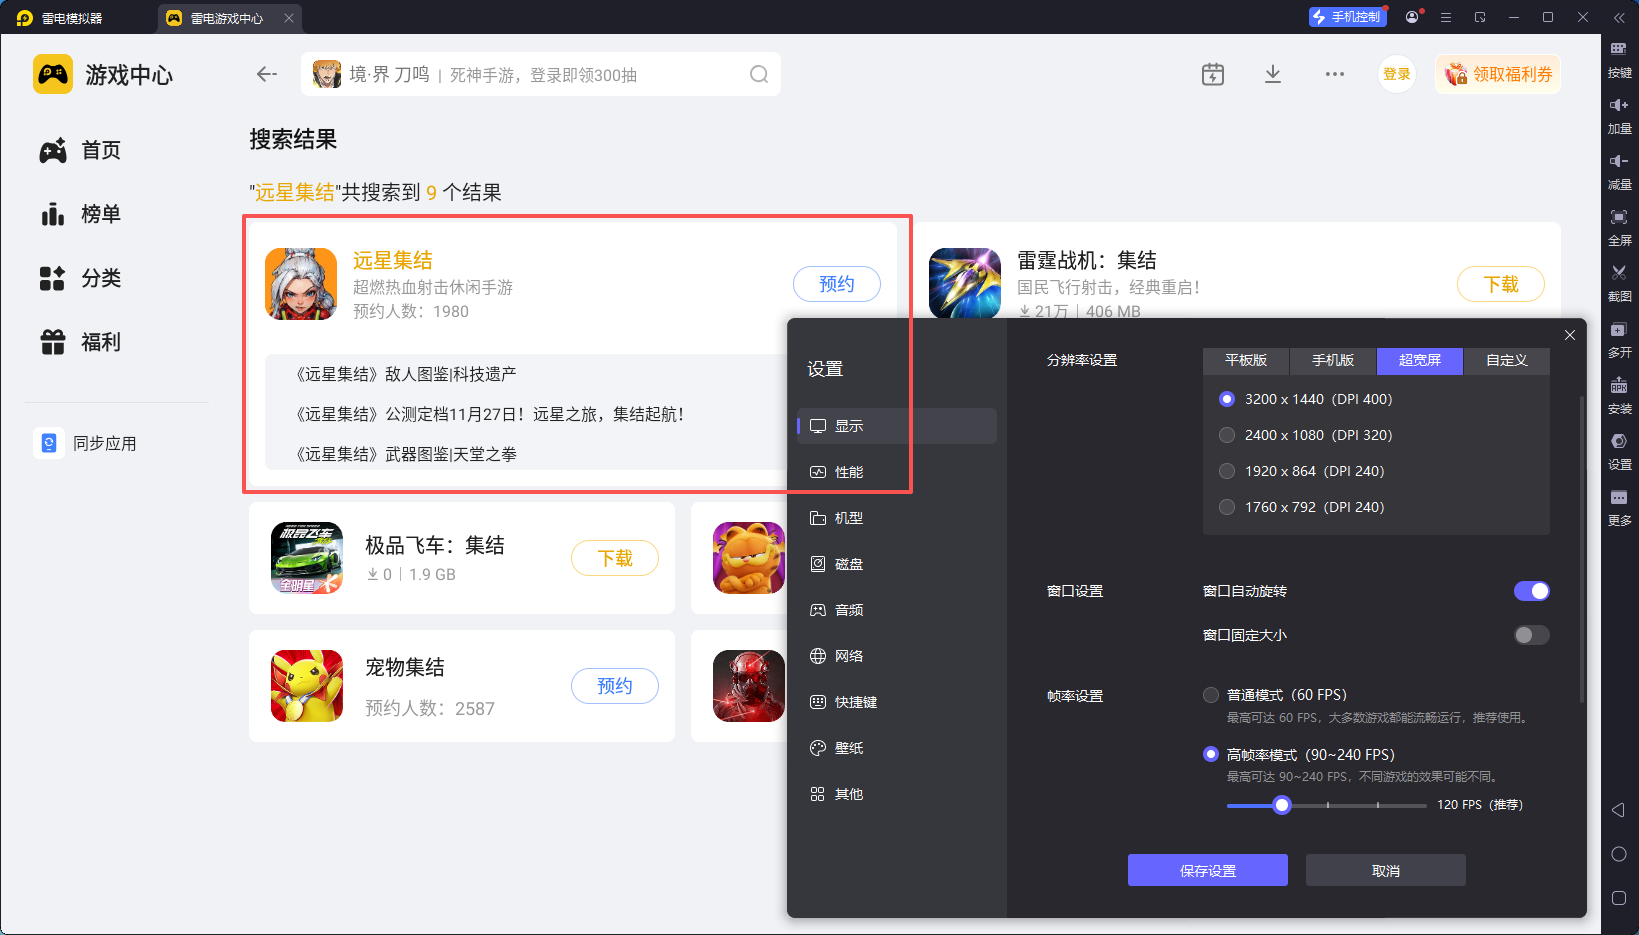Viewport: 1639px width, 935px height.
Task: Open 显示 settings section
Action: coord(897,426)
